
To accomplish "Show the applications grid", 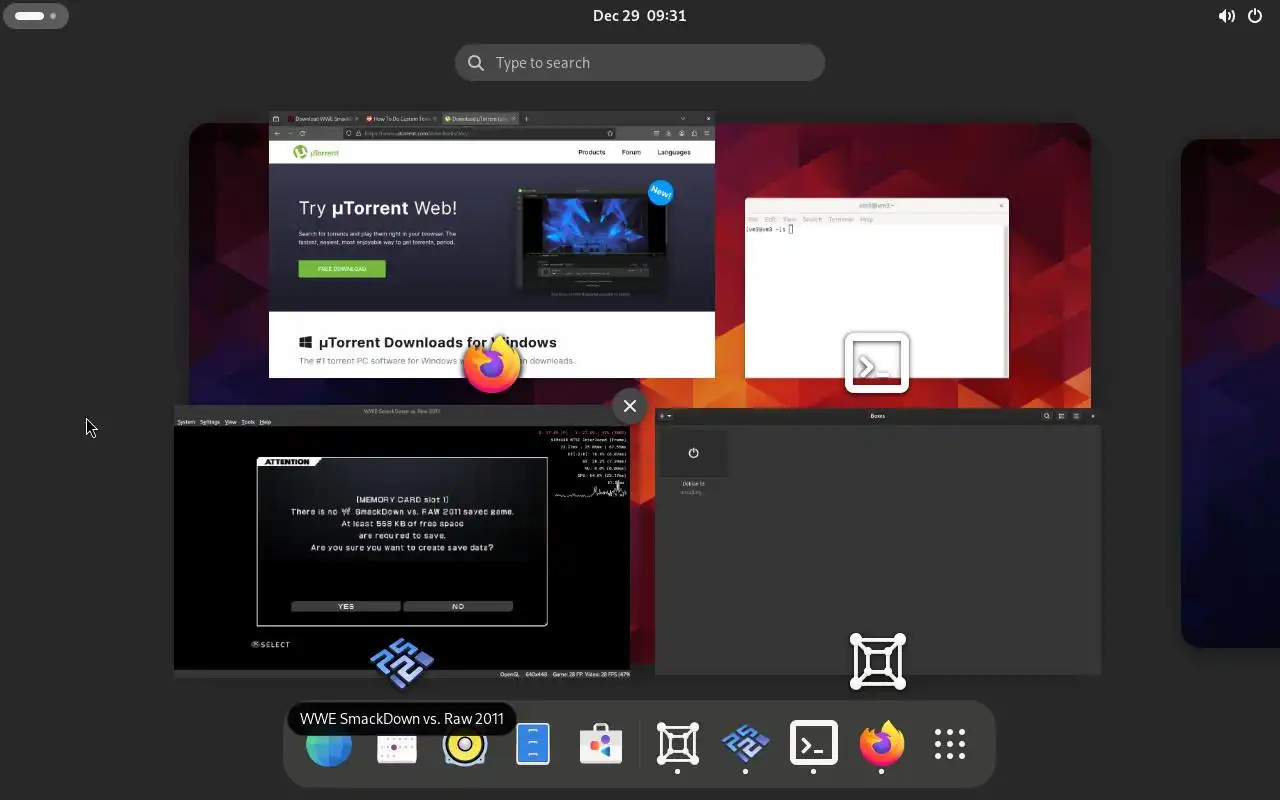I will (950, 744).
